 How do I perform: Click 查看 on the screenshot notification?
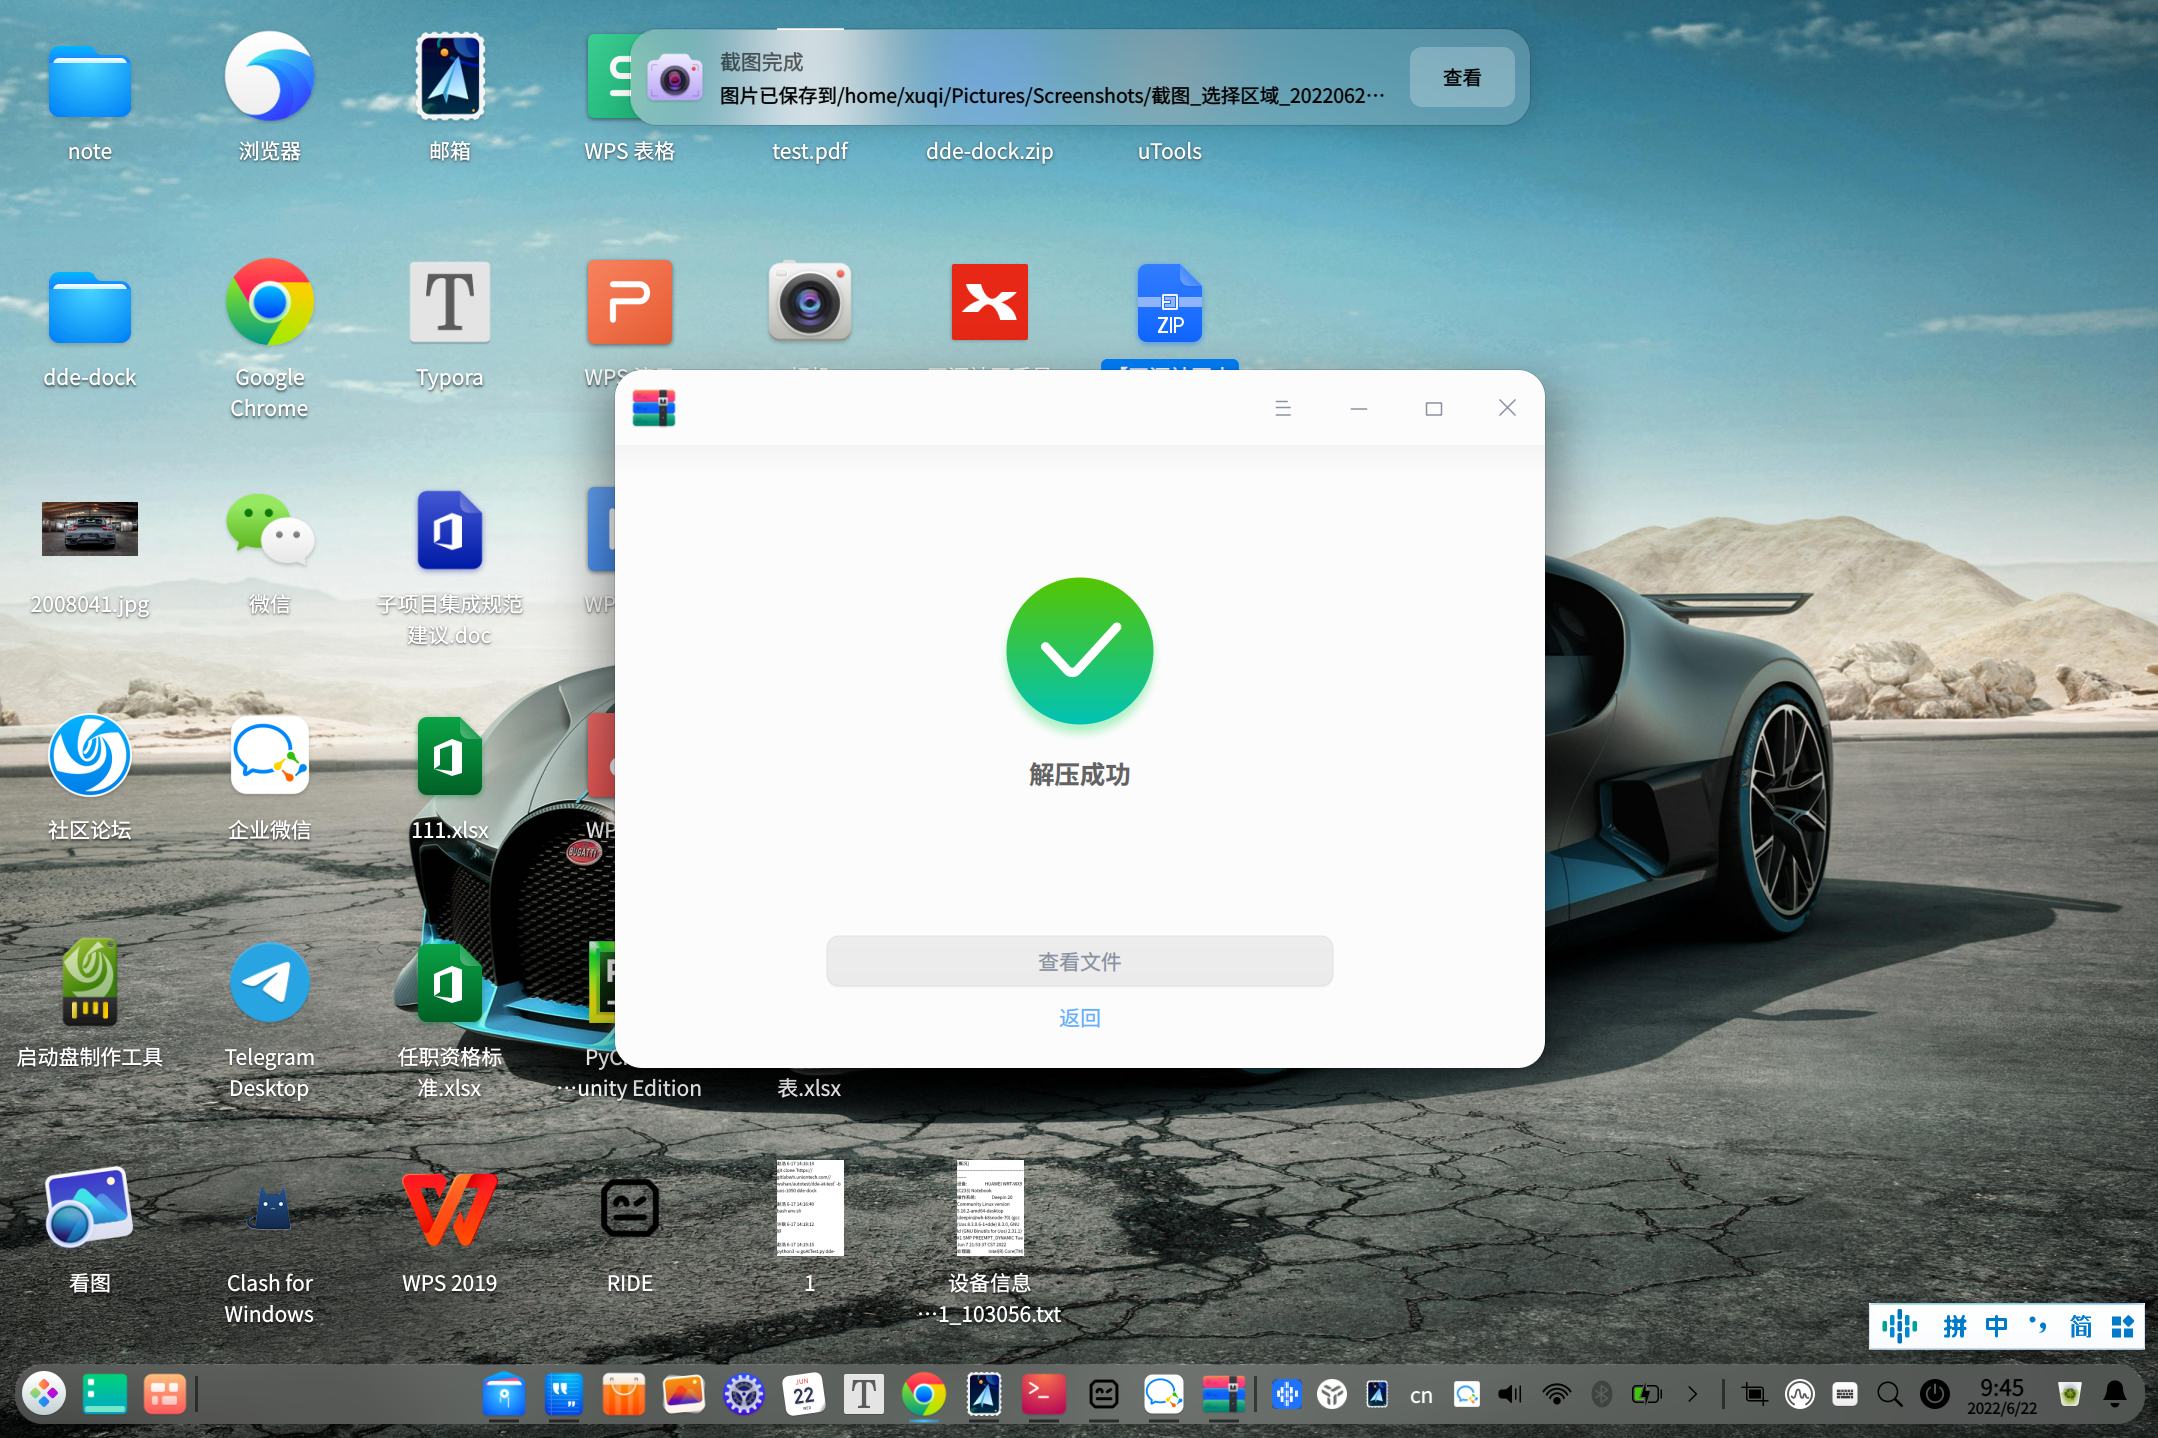(x=1461, y=78)
